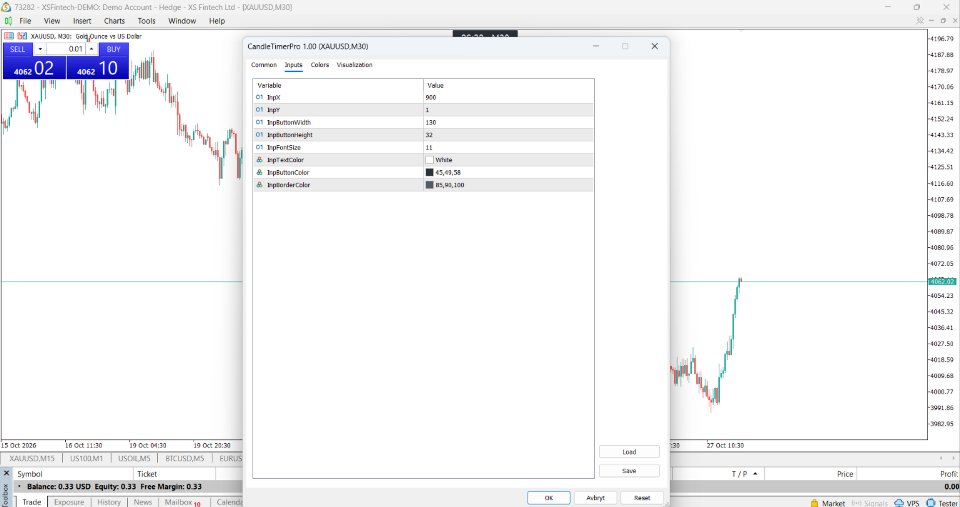The height and width of the screenshot is (507, 960).
Task: Click the Variable column header
Action: pos(338,85)
